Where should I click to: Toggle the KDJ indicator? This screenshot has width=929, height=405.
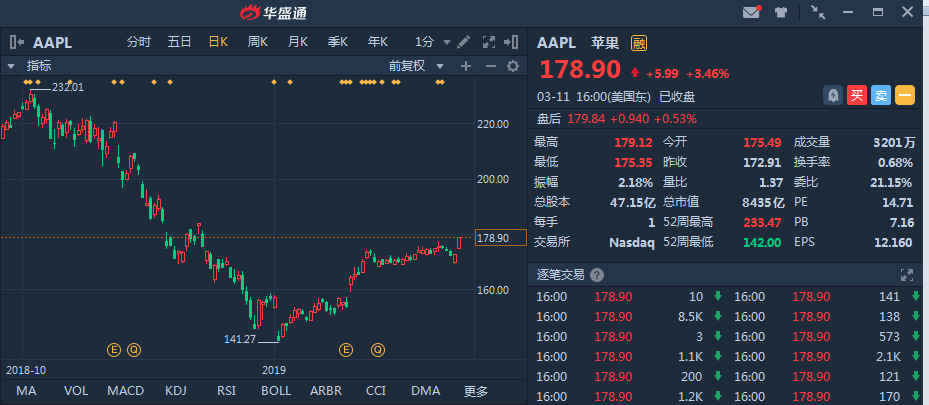175,391
